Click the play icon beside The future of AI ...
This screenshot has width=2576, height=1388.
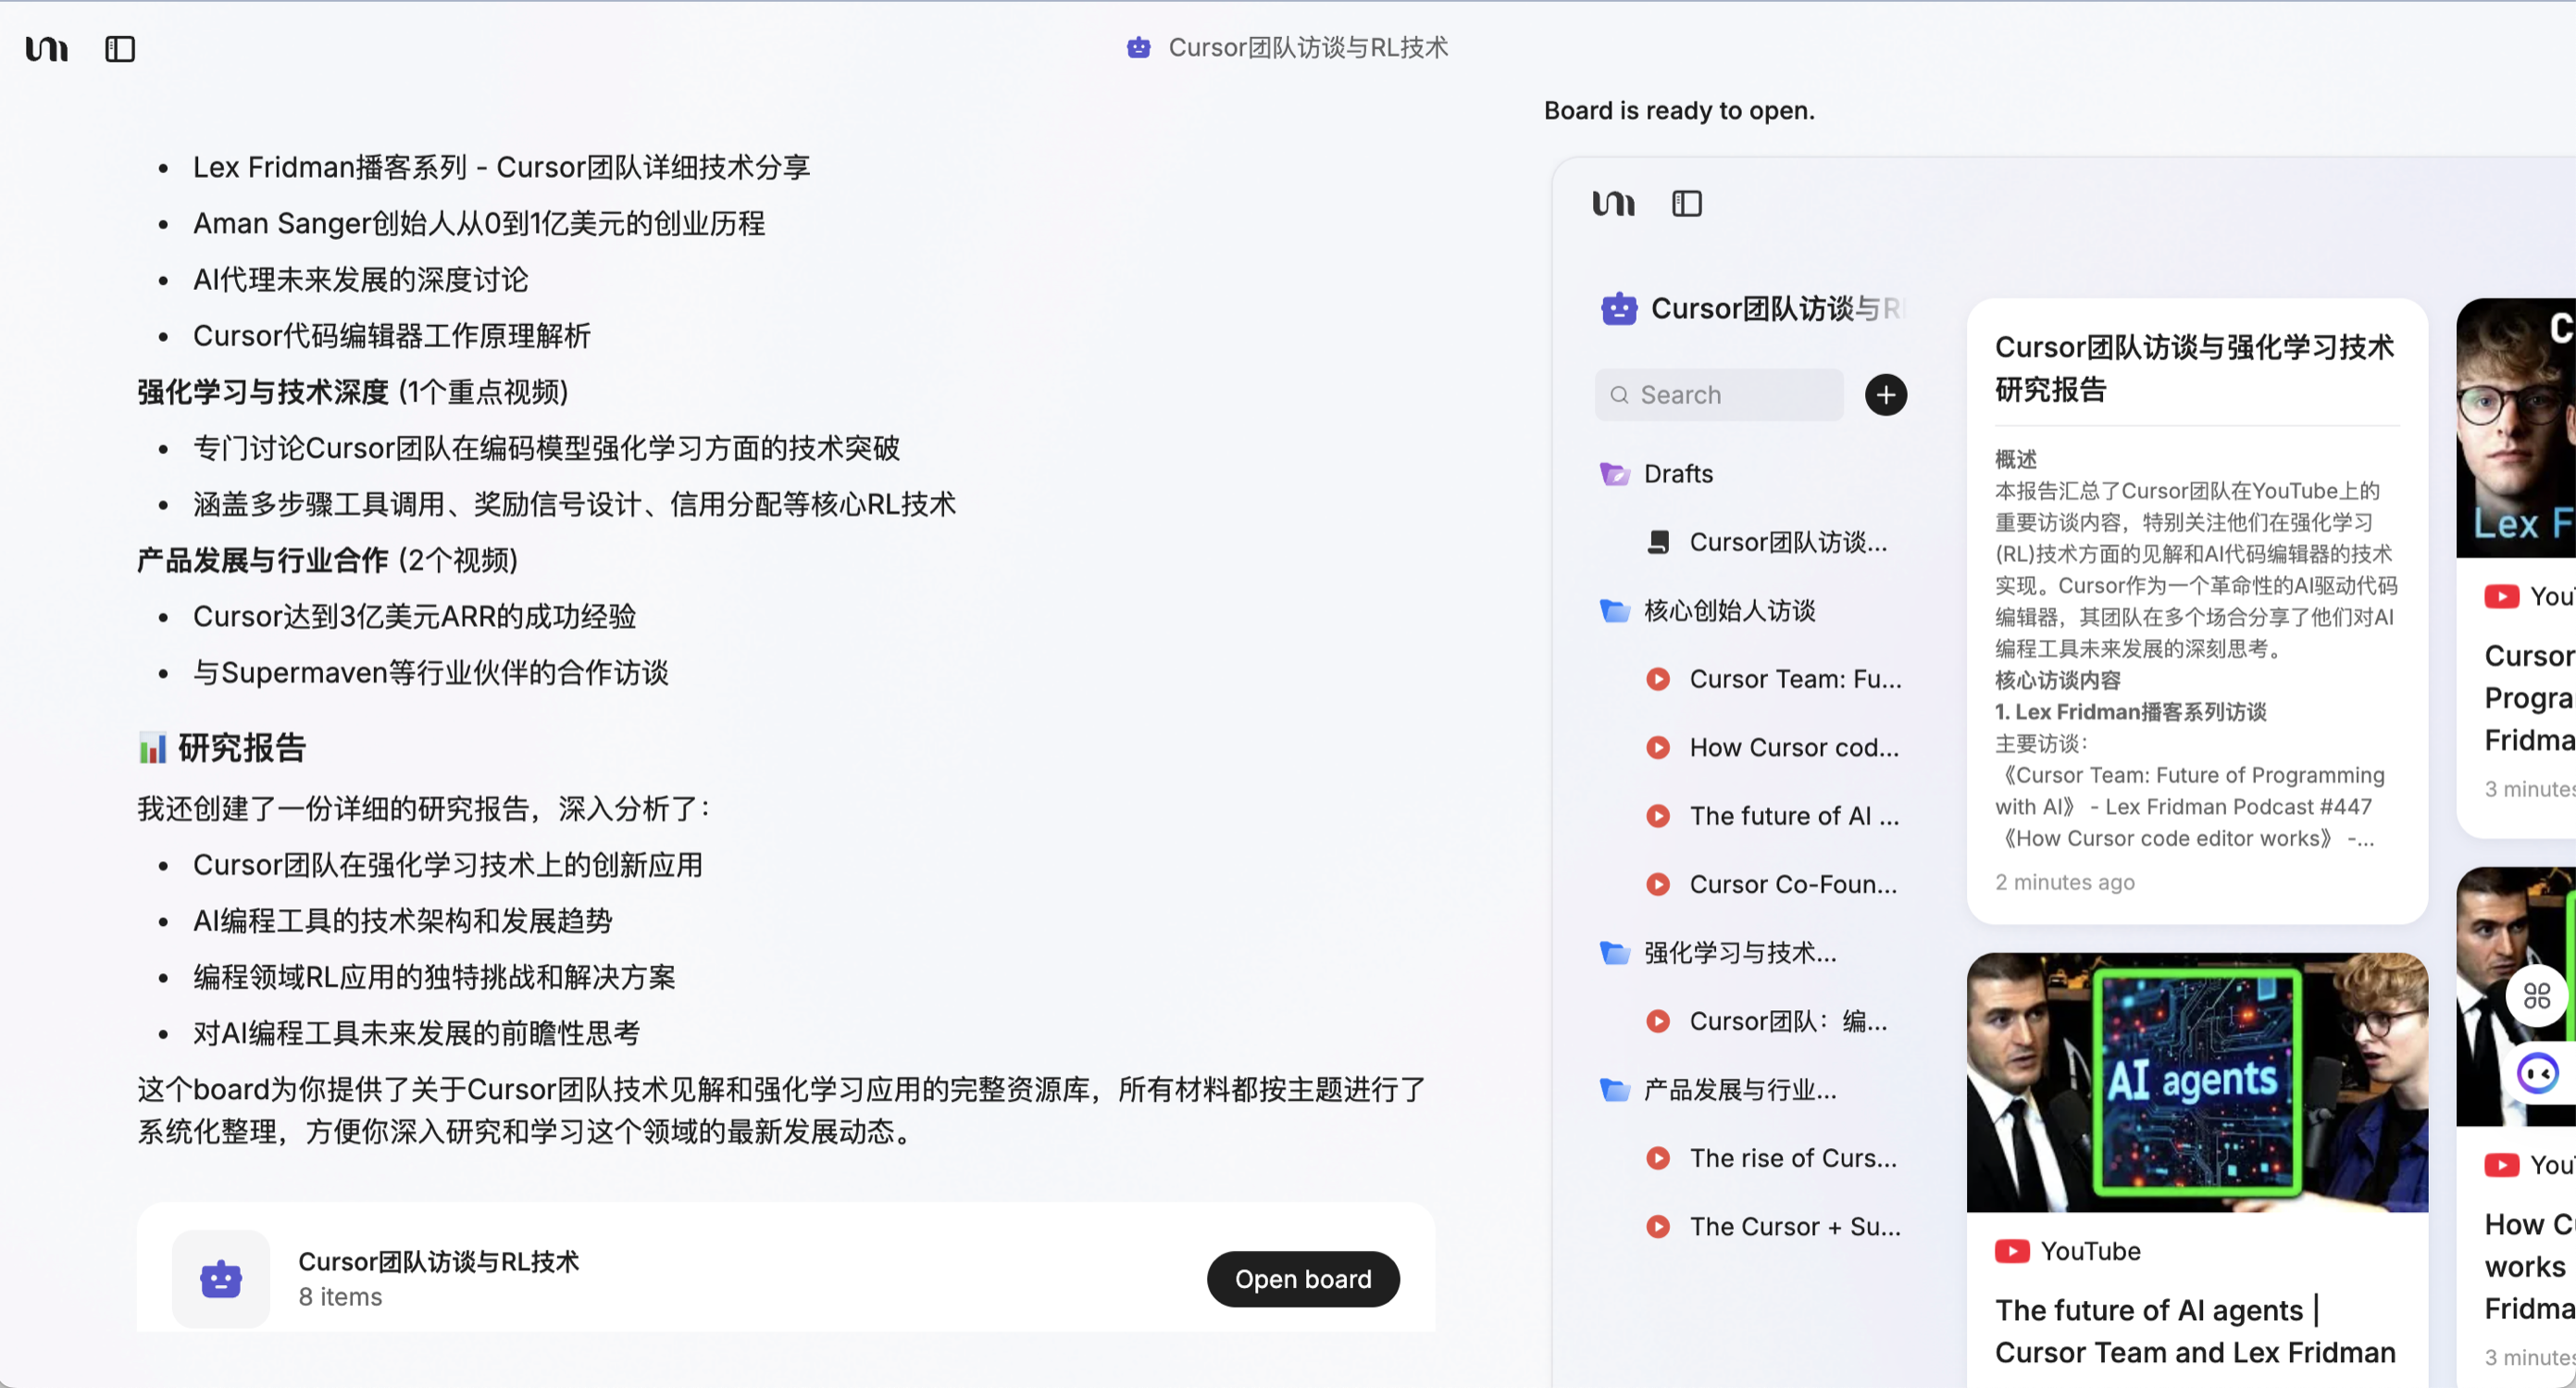point(1658,816)
